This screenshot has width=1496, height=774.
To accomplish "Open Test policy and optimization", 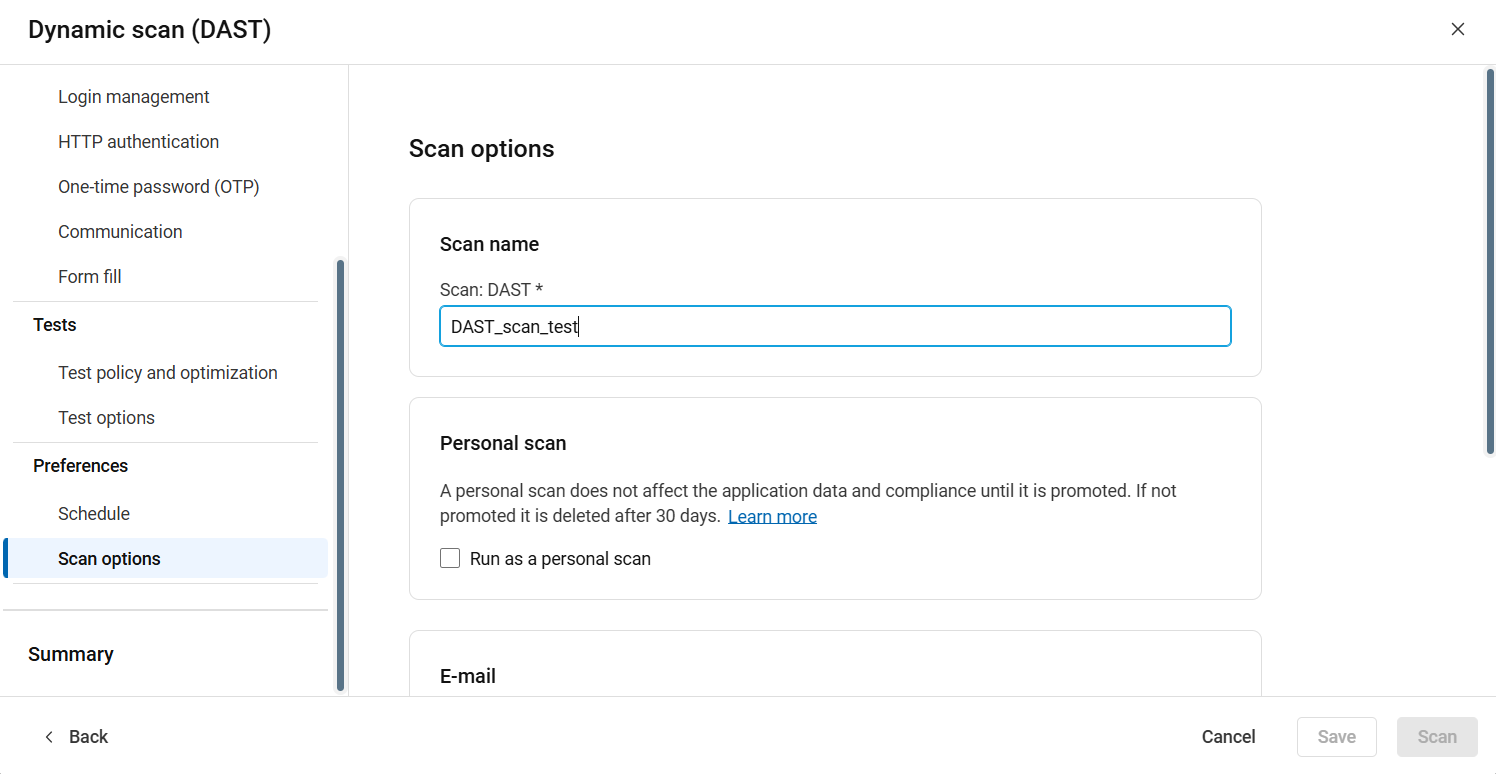I will [168, 373].
